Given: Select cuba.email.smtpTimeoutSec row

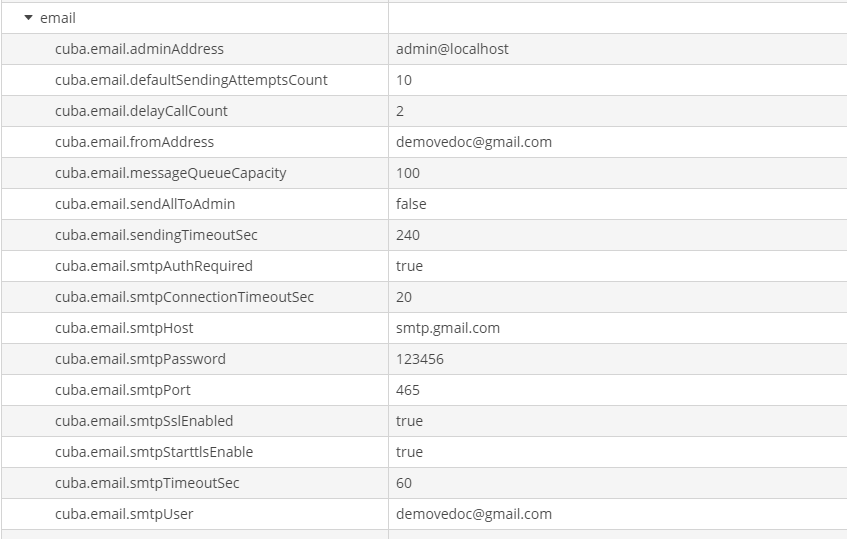Looking at the screenshot, I should [147, 483].
